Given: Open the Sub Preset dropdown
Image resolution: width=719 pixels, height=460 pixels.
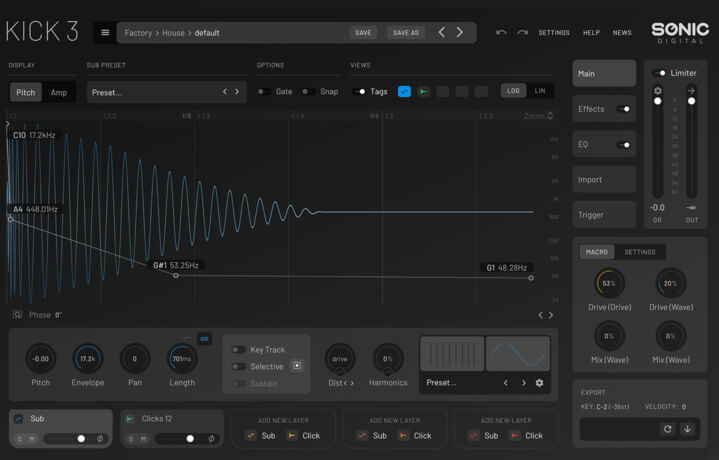Looking at the screenshot, I should click(166, 92).
